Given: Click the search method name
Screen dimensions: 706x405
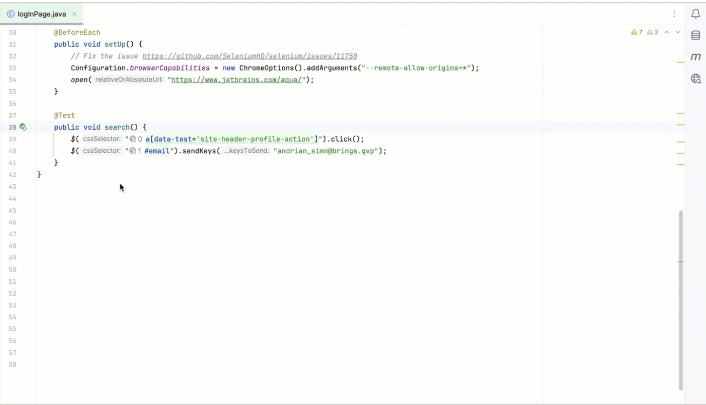Looking at the screenshot, I should click(117, 127).
